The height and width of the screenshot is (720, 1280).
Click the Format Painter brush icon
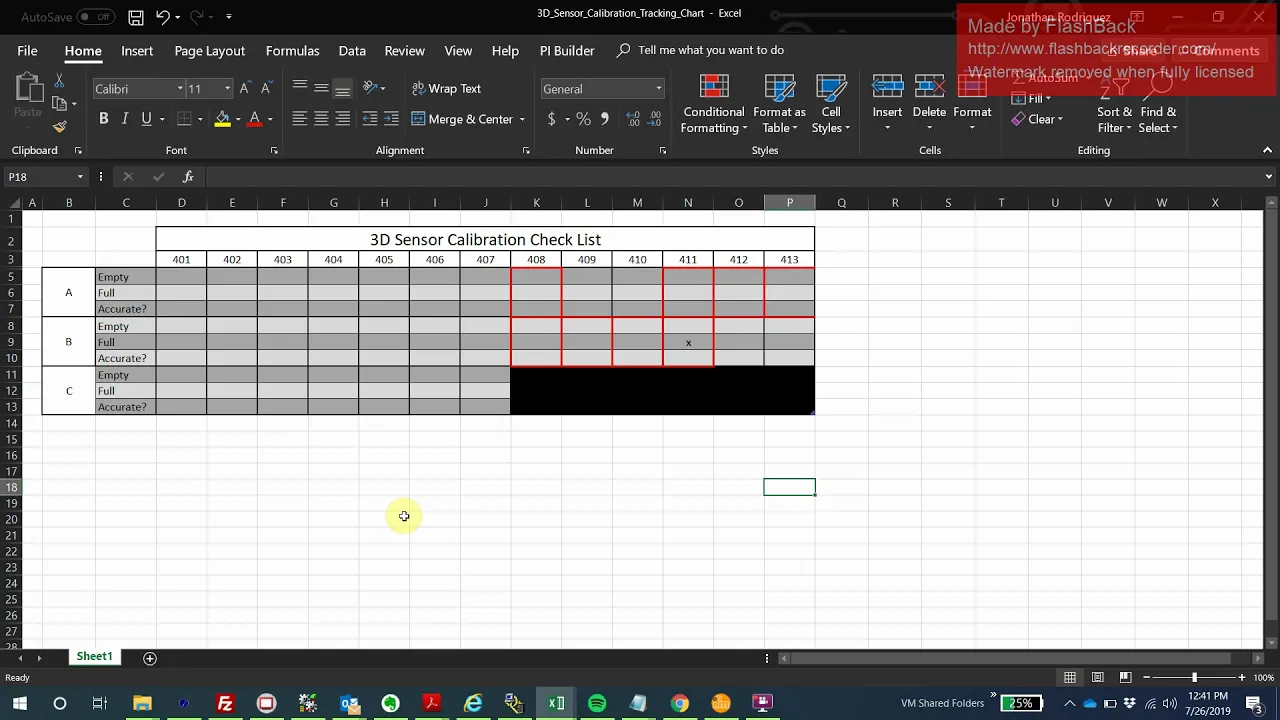59,127
